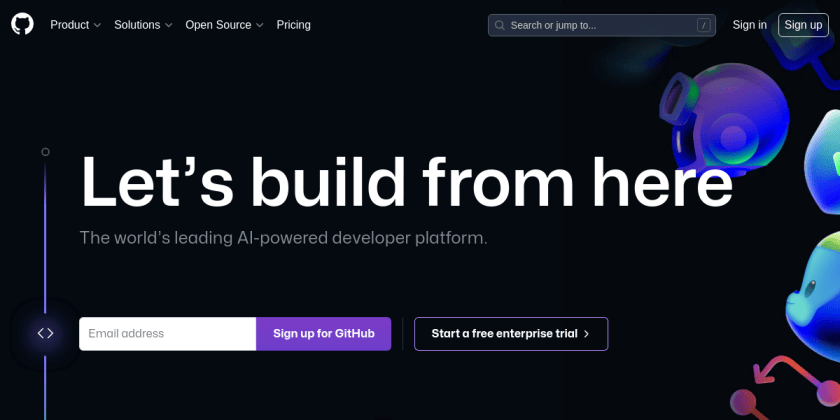
Task: Focus the Email address input
Action: point(168,334)
